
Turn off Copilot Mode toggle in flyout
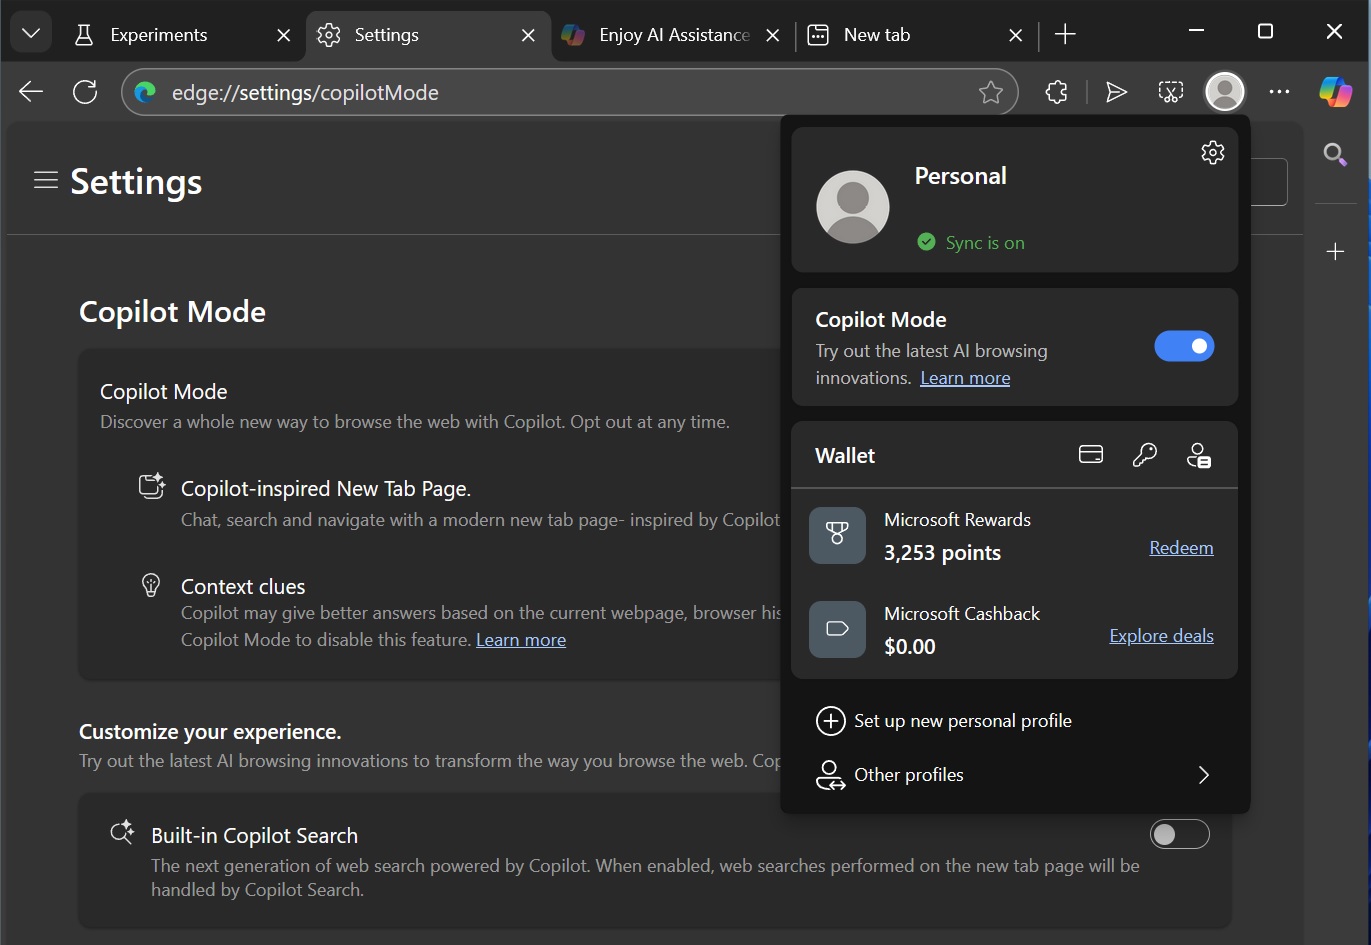click(1184, 346)
